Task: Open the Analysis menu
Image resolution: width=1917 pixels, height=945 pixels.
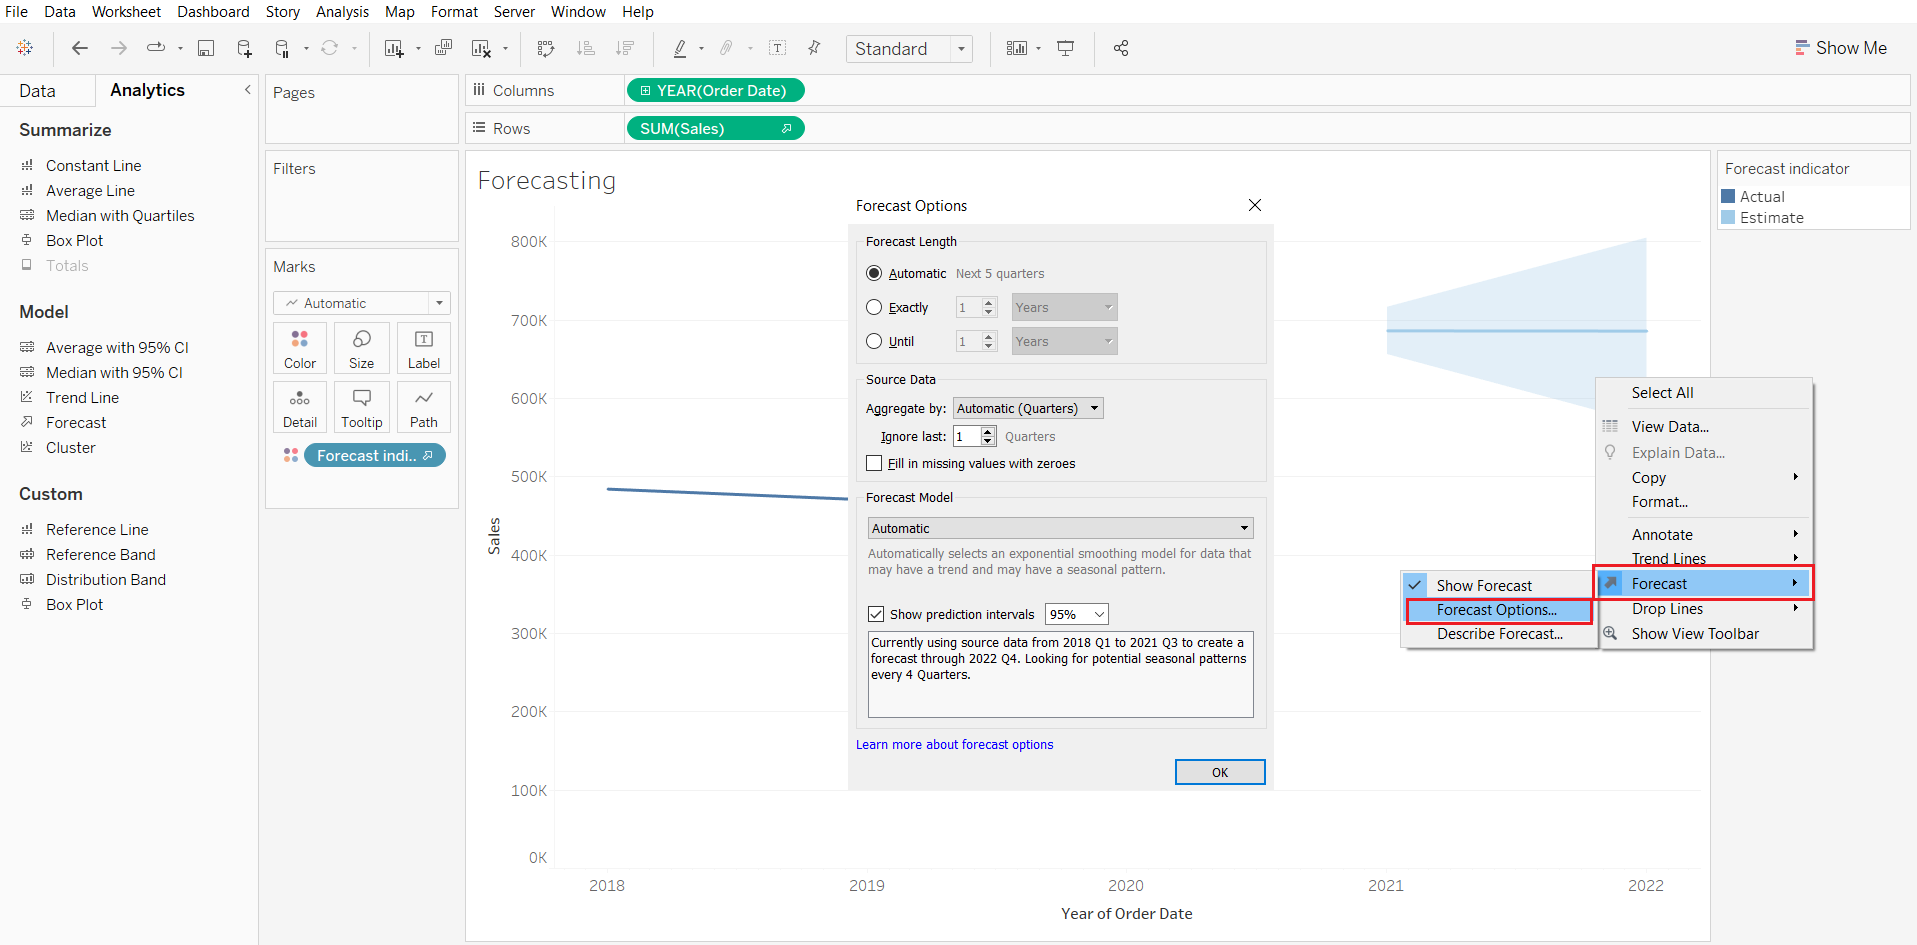Action: tap(342, 12)
